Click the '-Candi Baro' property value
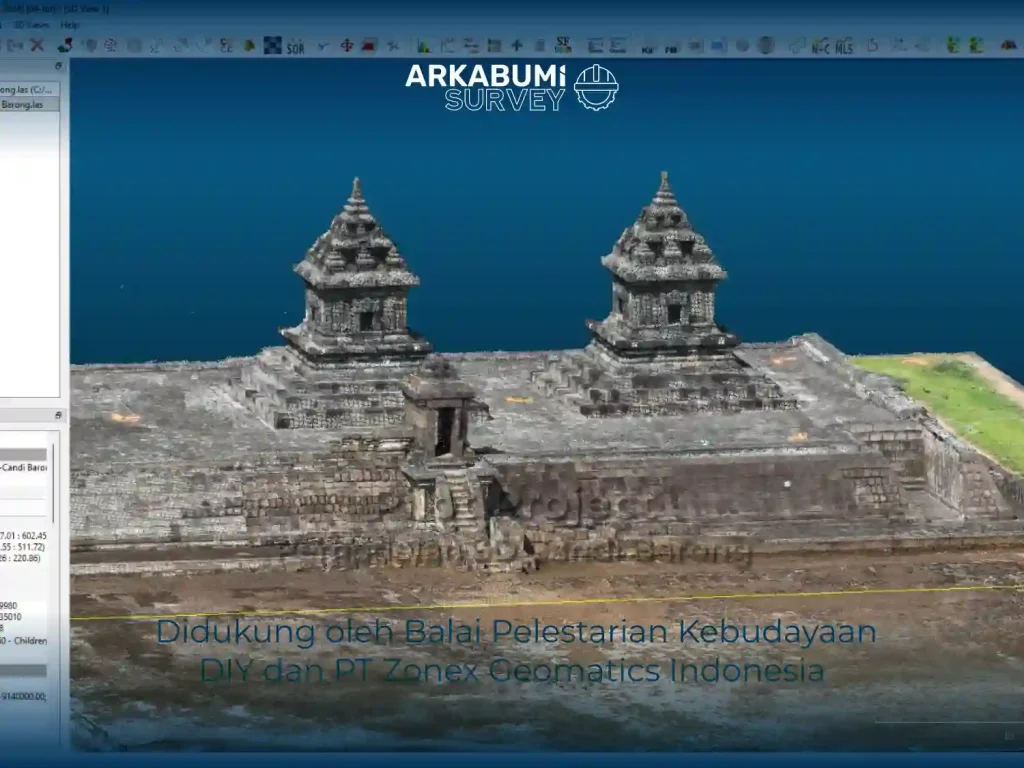Image resolution: width=1024 pixels, height=768 pixels. click(24, 468)
